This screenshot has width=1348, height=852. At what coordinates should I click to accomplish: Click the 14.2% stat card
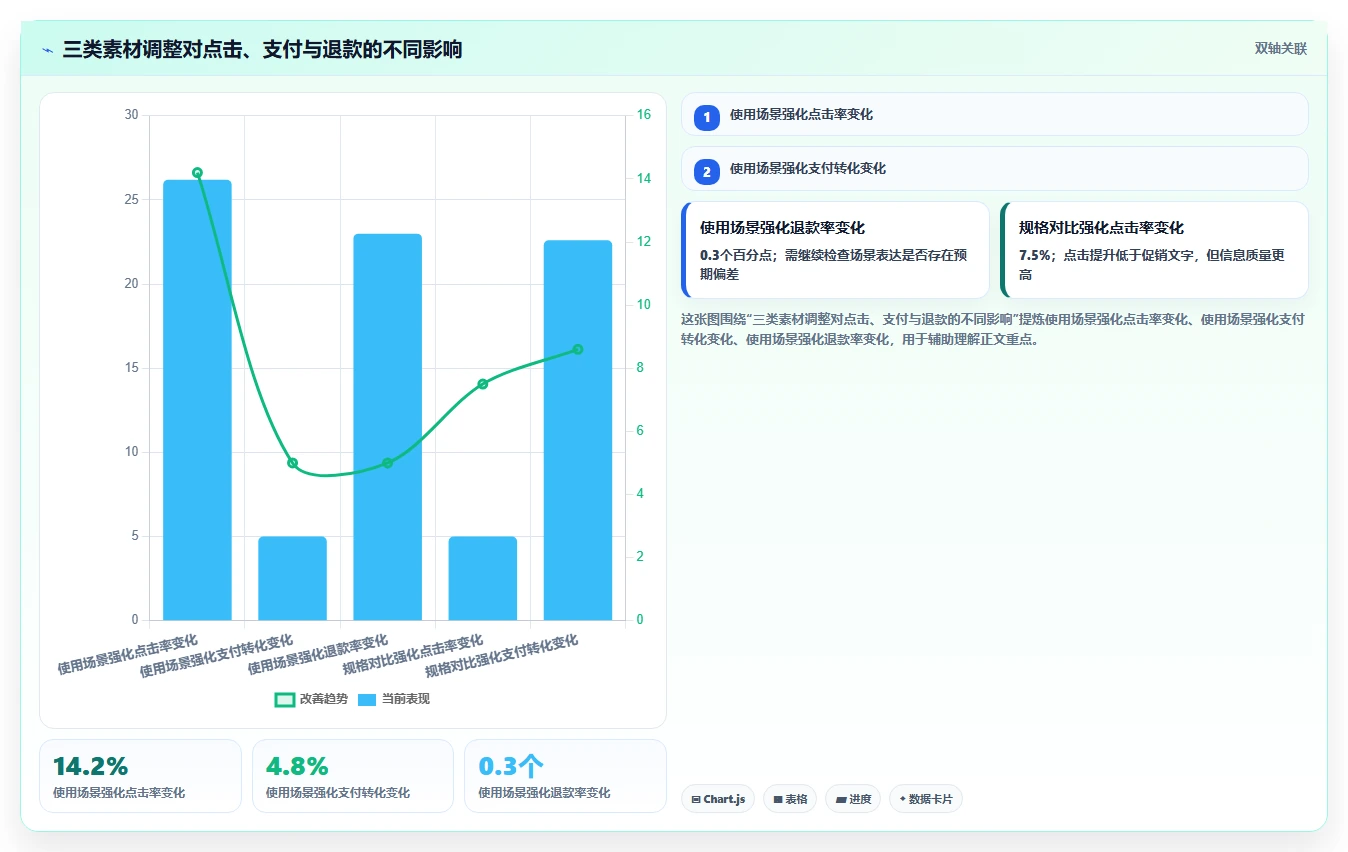[x=140, y=776]
